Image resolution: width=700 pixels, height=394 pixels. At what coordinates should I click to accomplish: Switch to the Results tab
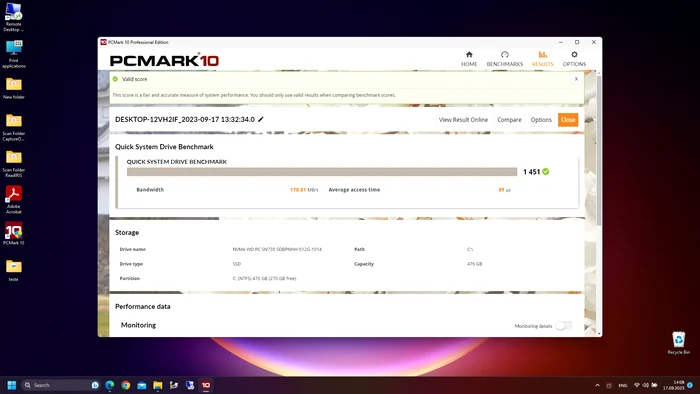tap(542, 58)
